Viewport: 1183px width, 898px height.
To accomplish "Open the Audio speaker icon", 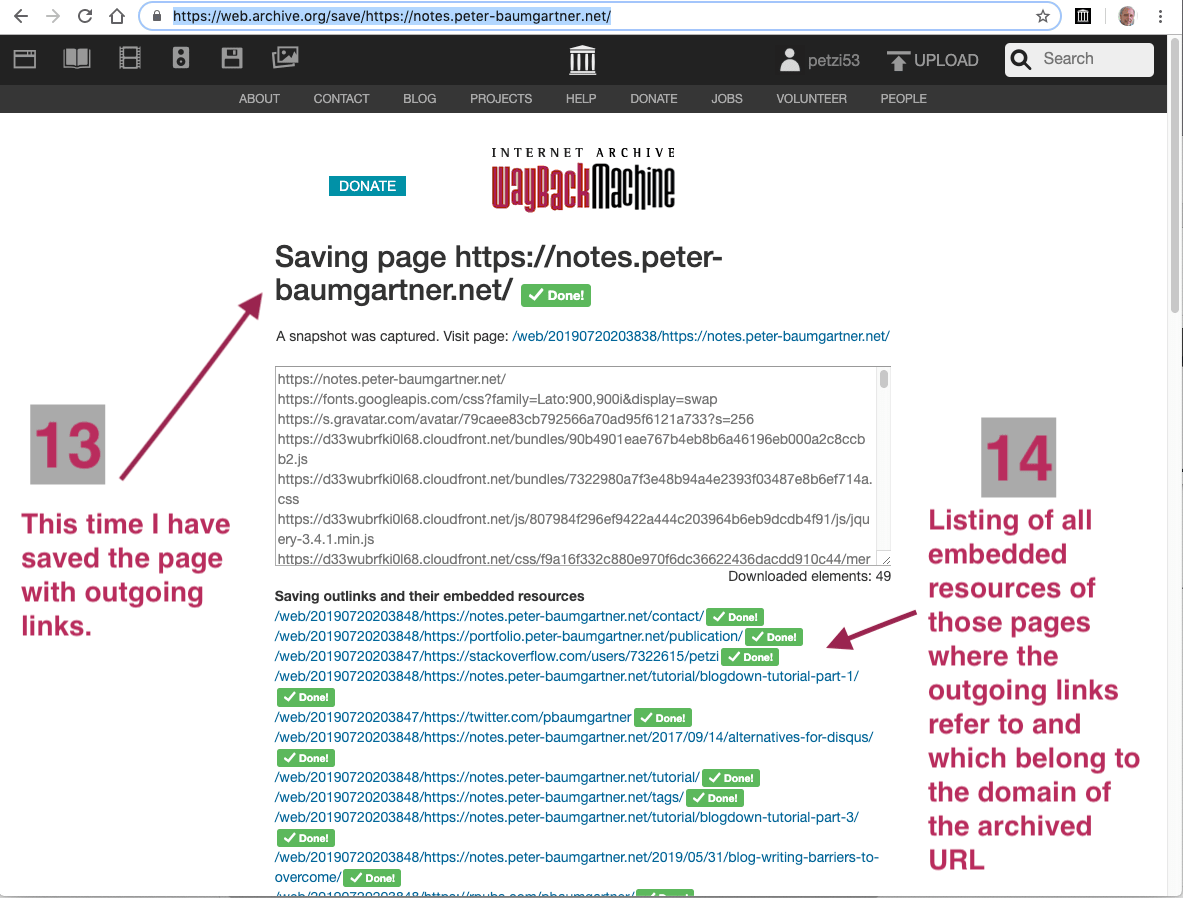I will (x=181, y=59).
